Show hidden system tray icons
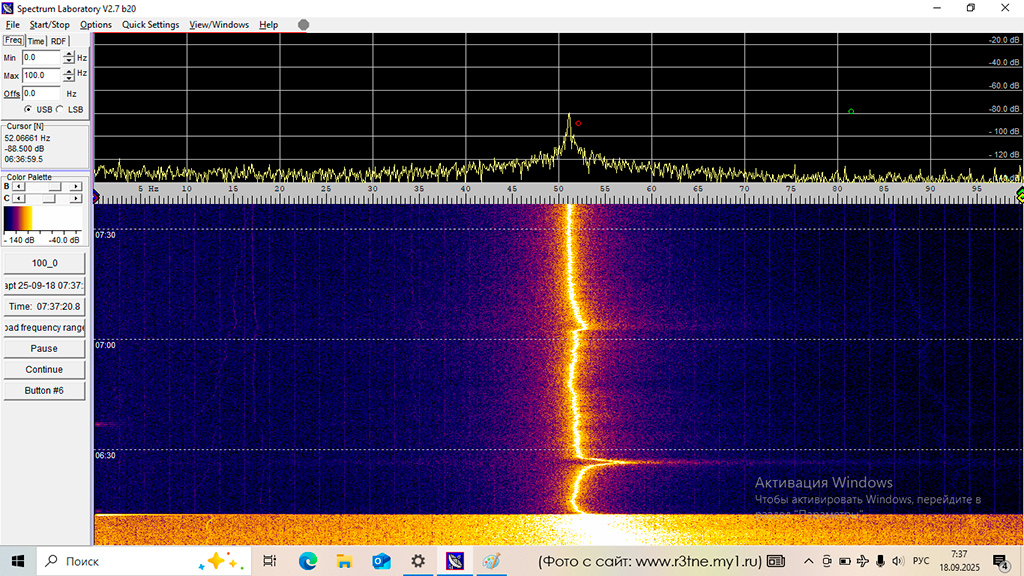Viewport: 1024px width, 576px height. click(809, 561)
